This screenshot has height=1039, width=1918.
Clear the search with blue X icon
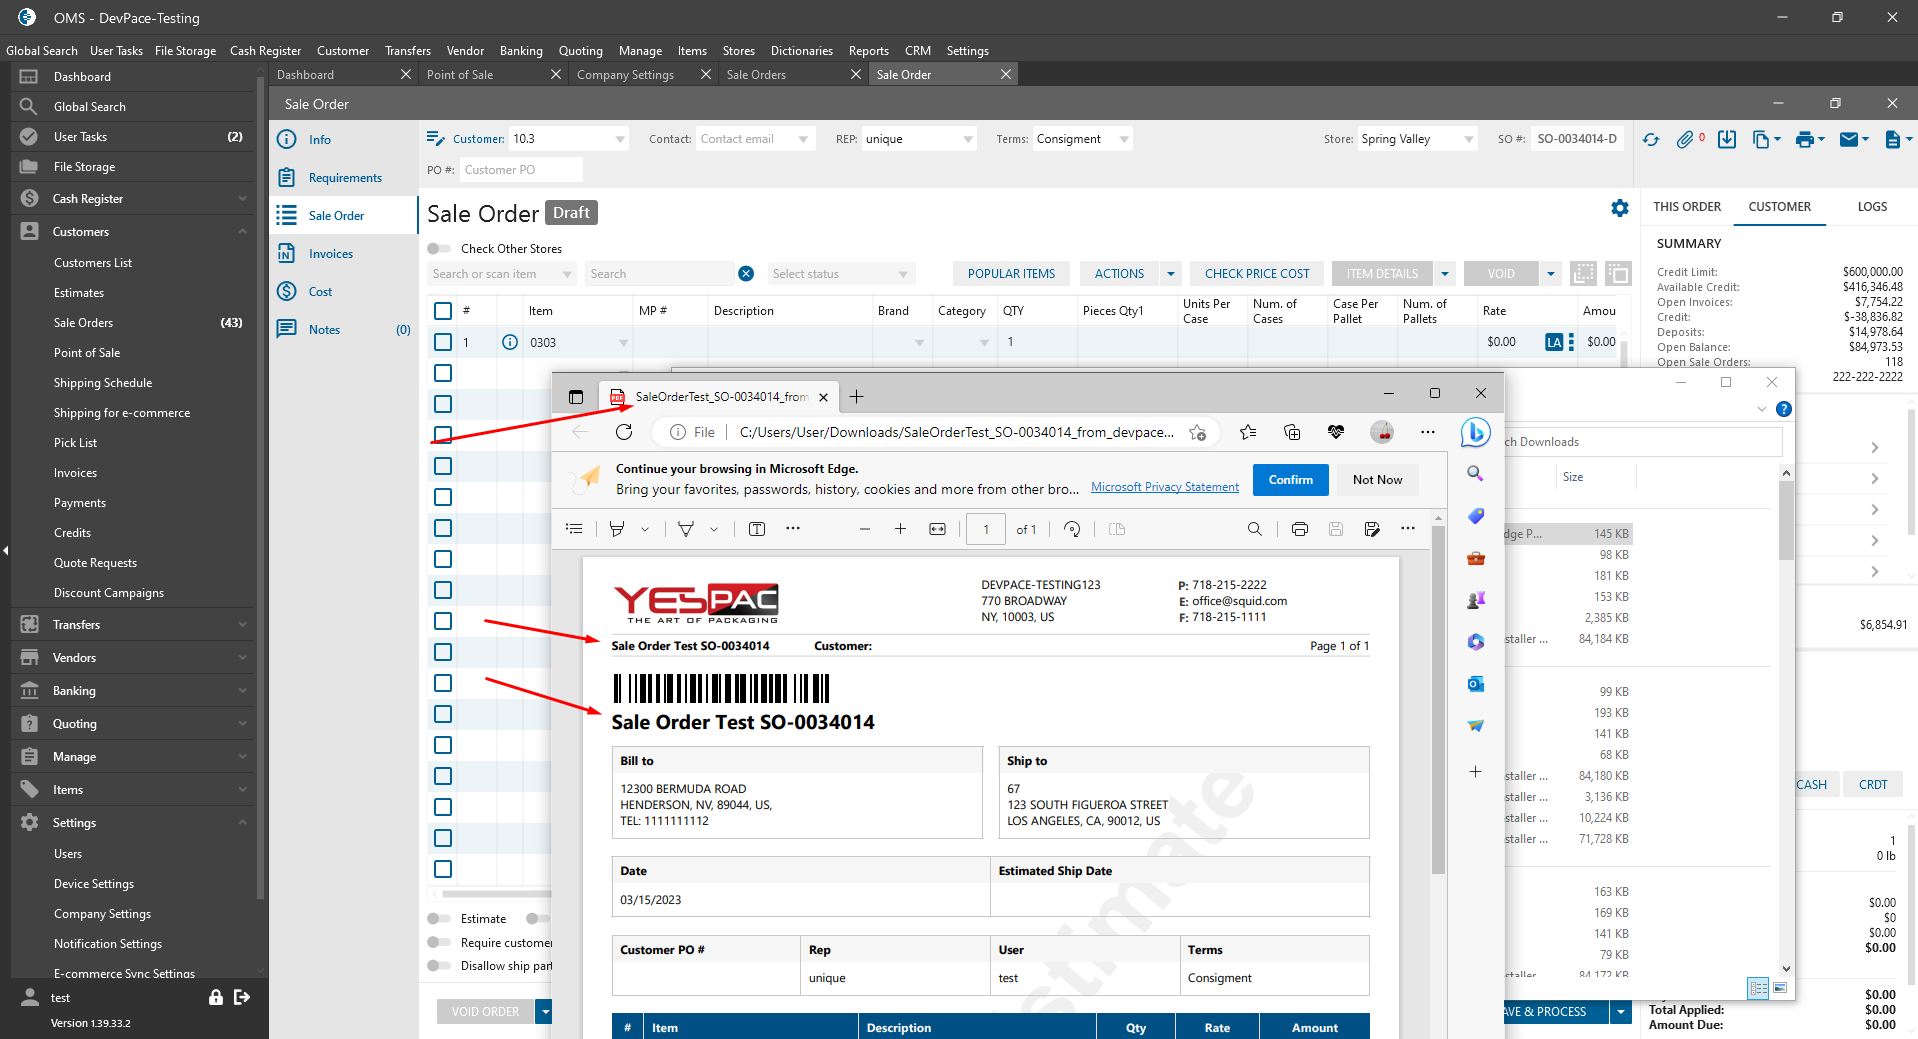tap(746, 274)
